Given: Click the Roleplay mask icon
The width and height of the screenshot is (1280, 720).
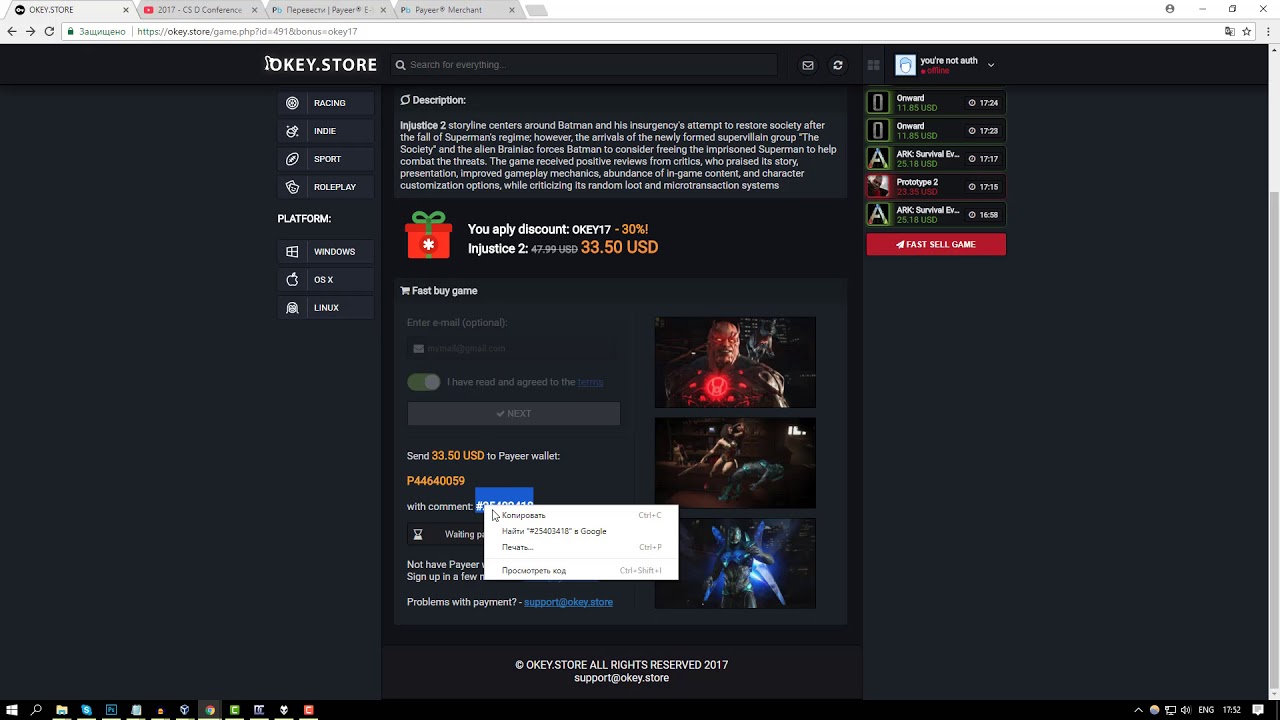Looking at the screenshot, I should [x=292, y=187].
